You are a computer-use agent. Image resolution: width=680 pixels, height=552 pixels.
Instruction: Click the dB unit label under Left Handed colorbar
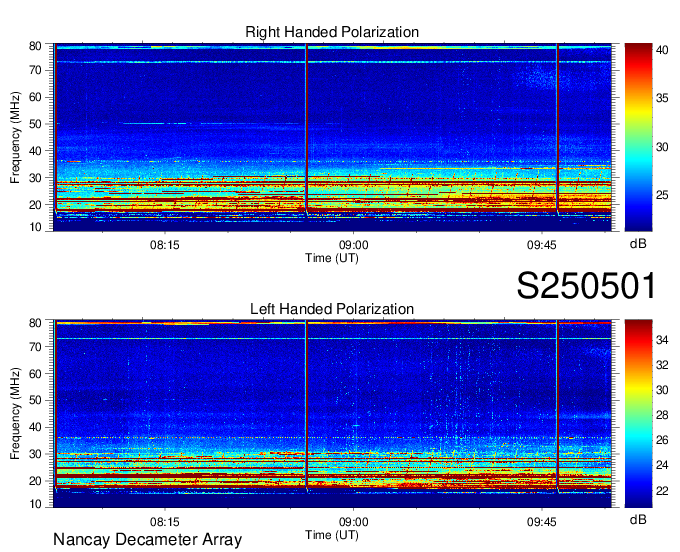(x=638, y=520)
